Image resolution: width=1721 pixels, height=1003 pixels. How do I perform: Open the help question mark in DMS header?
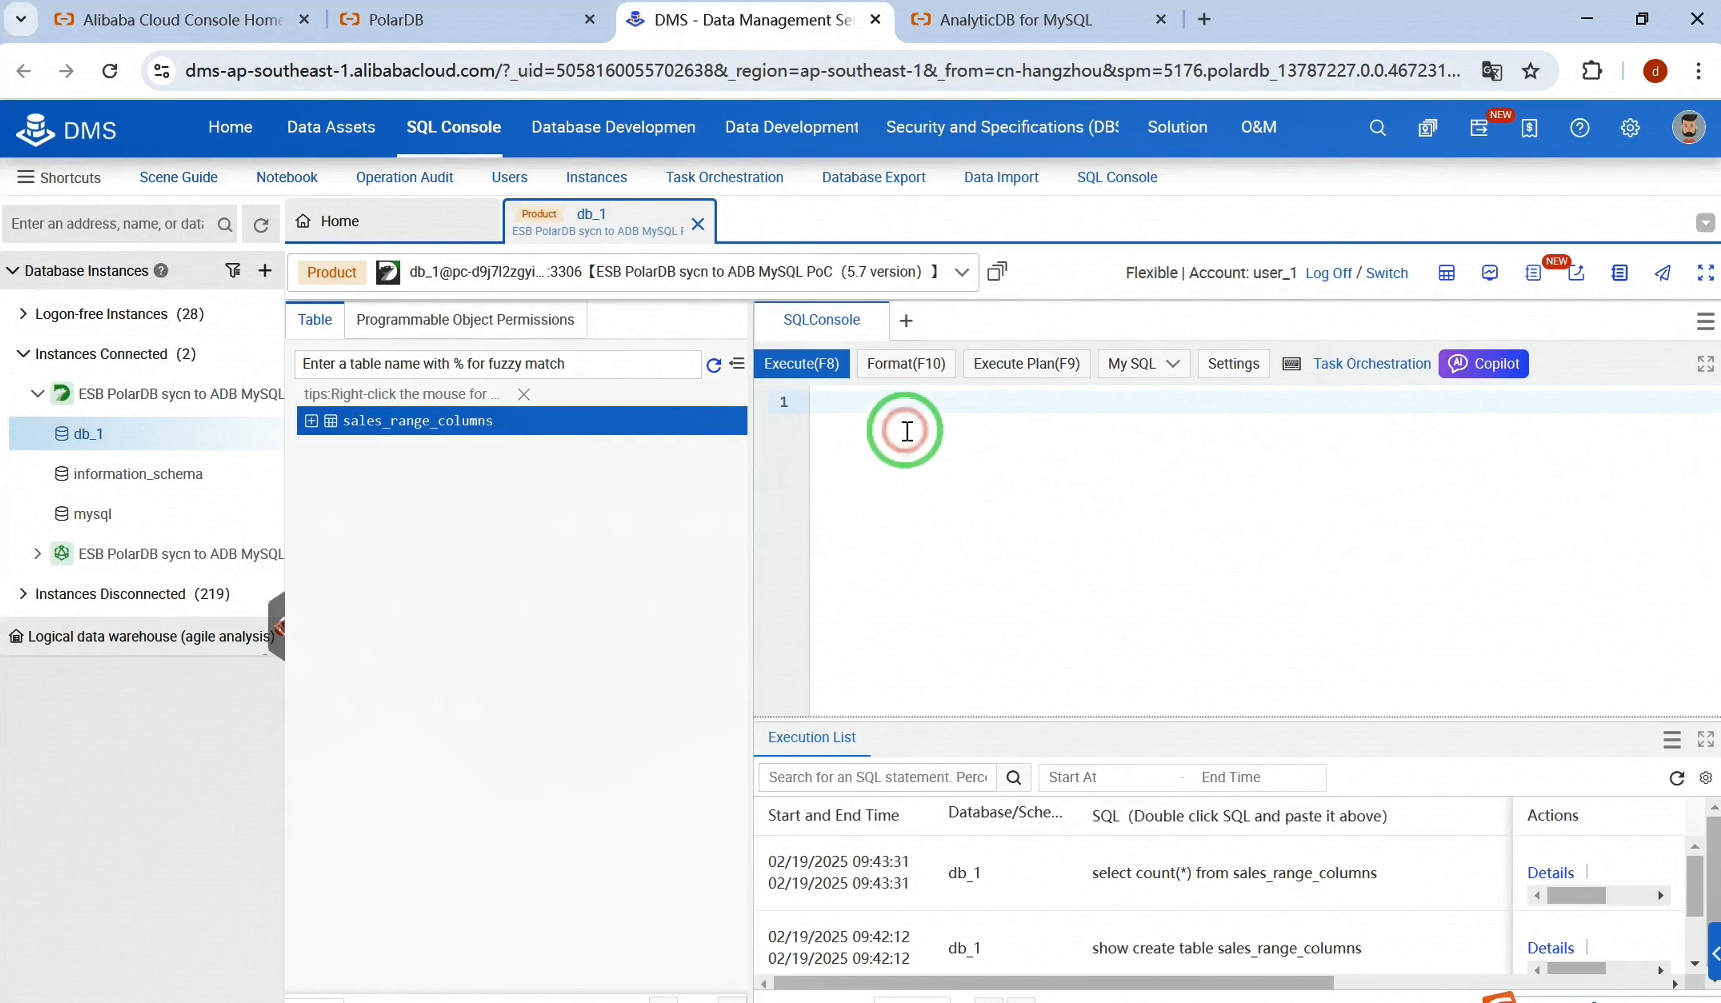(x=1580, y=128)
